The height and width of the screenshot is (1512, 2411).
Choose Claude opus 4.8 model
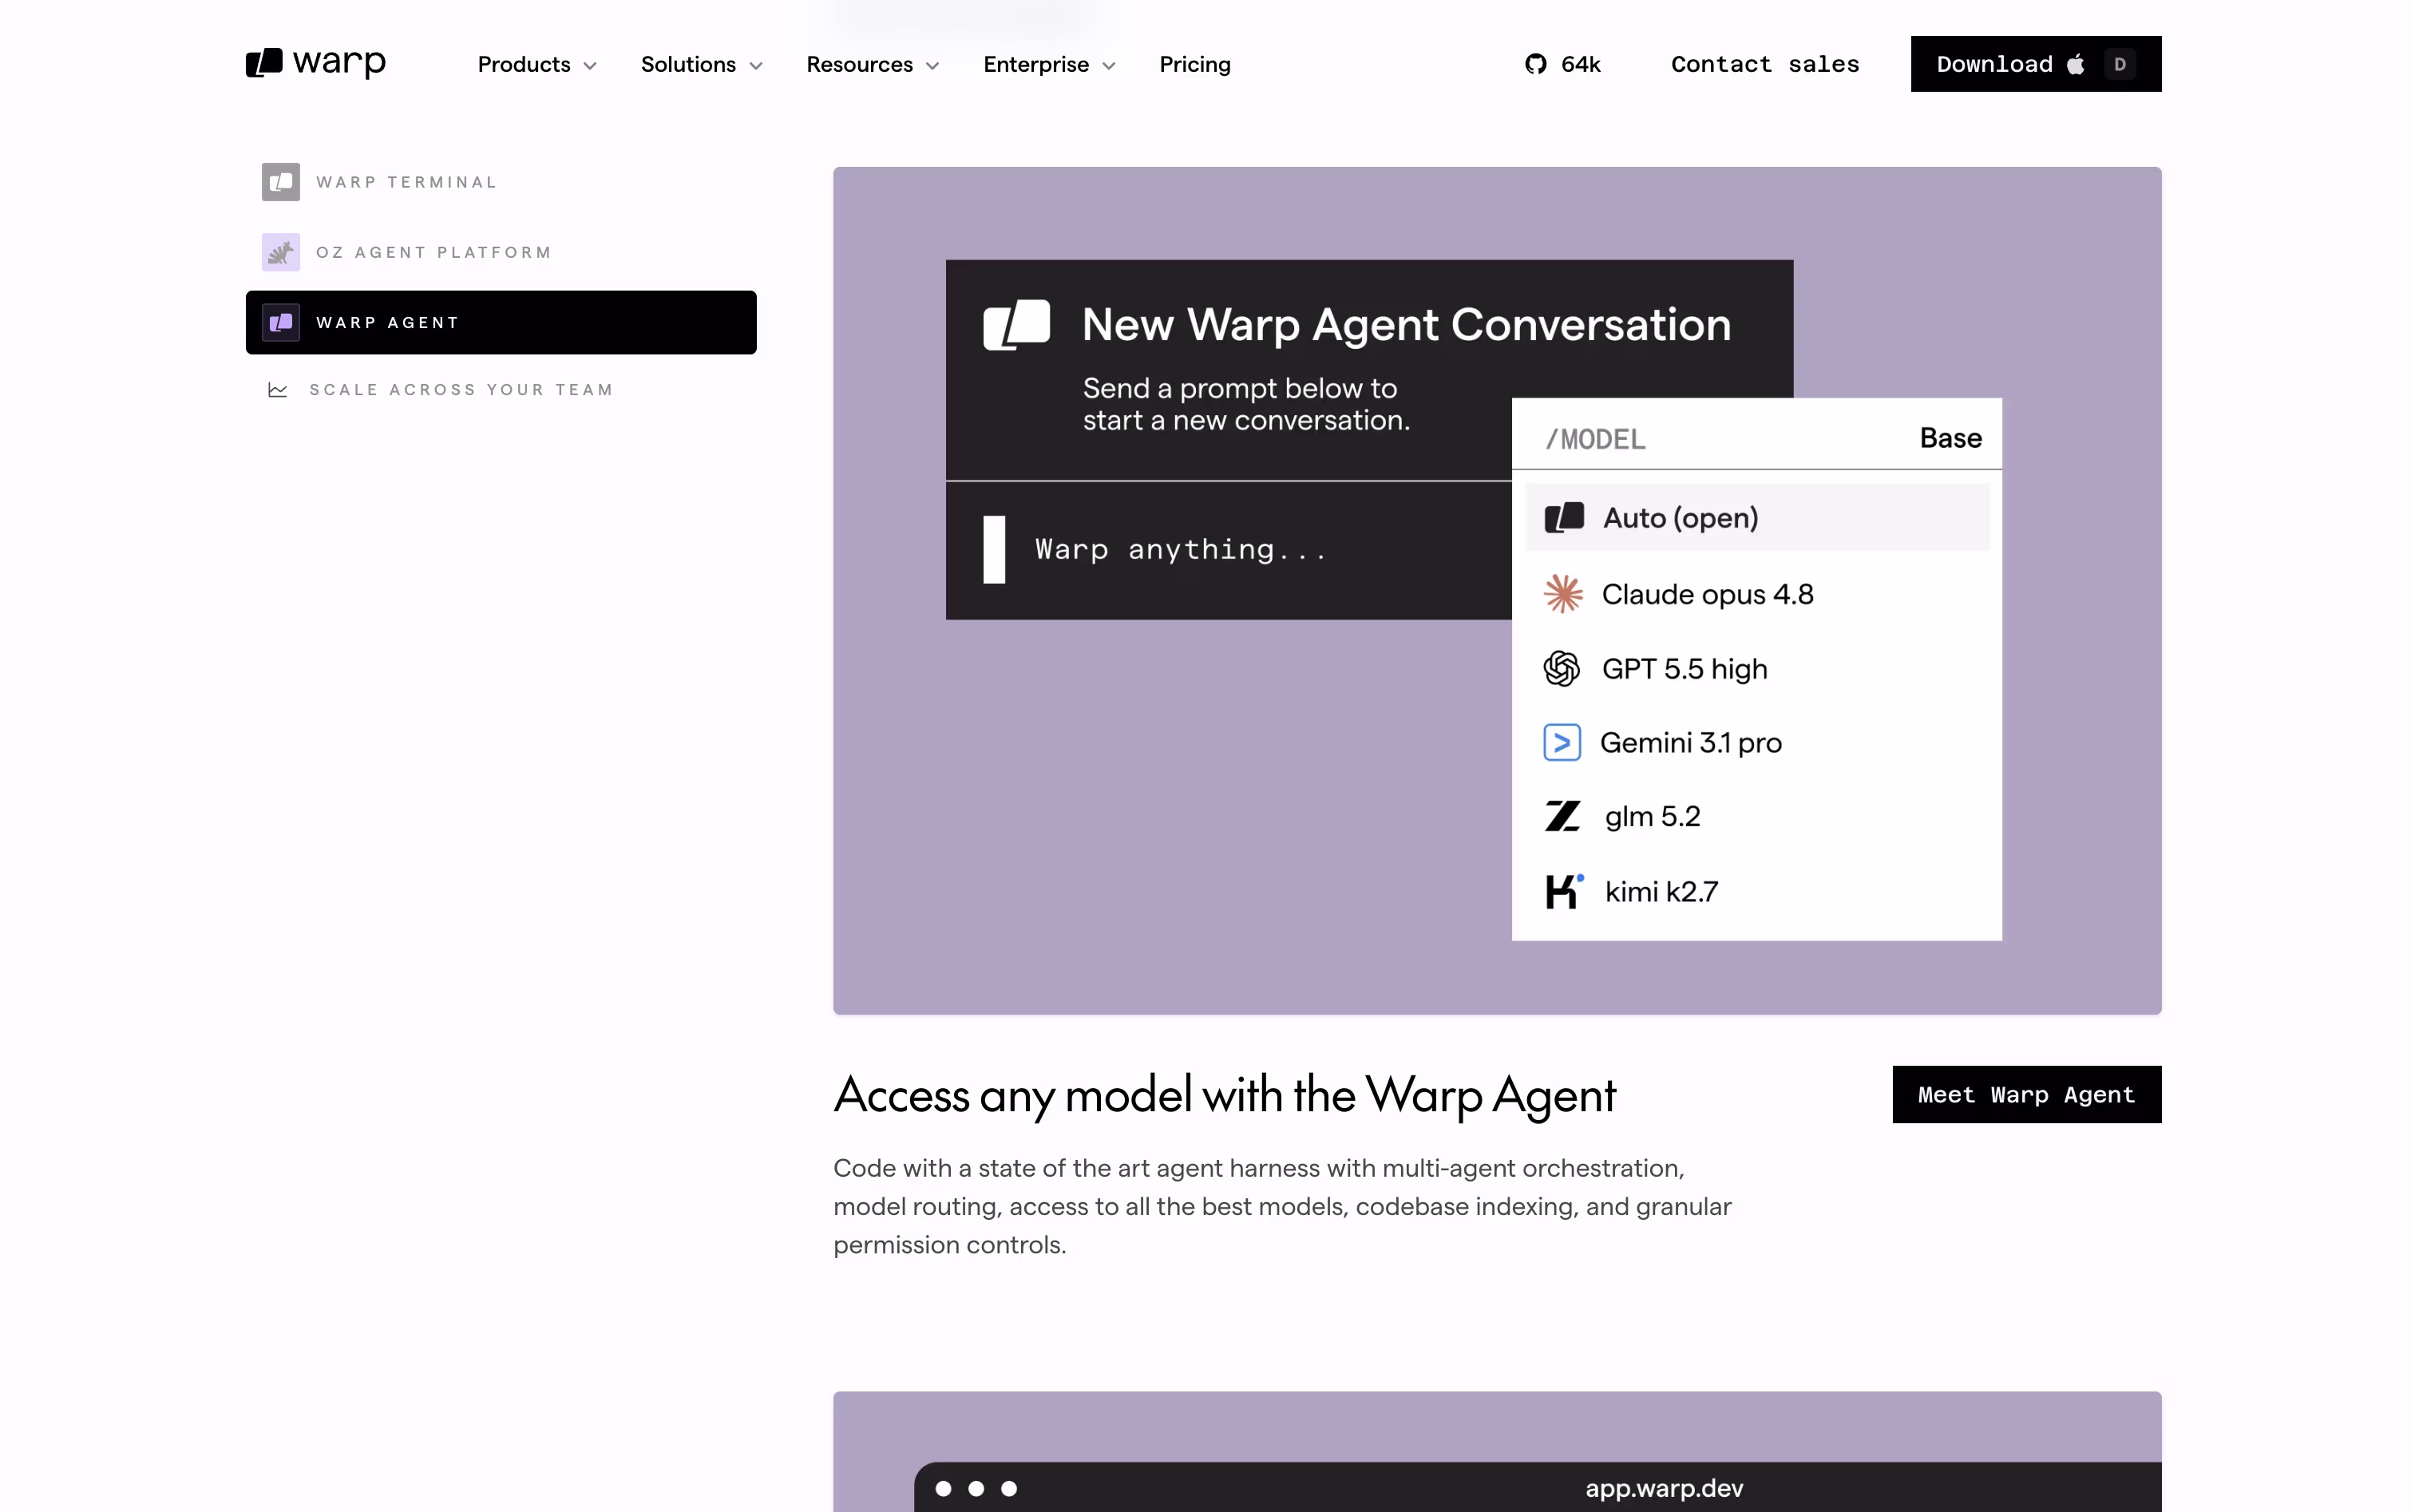(1757, 594)
